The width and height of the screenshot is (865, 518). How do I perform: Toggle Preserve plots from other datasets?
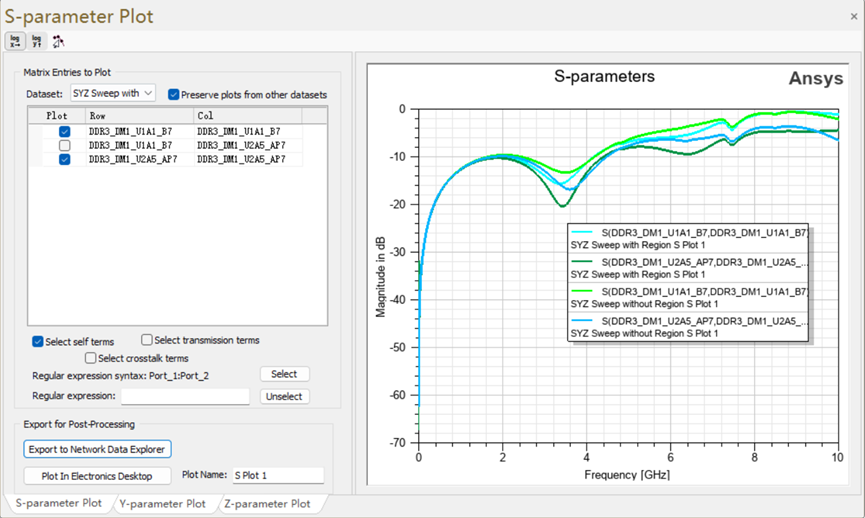(x=174, y=95)
